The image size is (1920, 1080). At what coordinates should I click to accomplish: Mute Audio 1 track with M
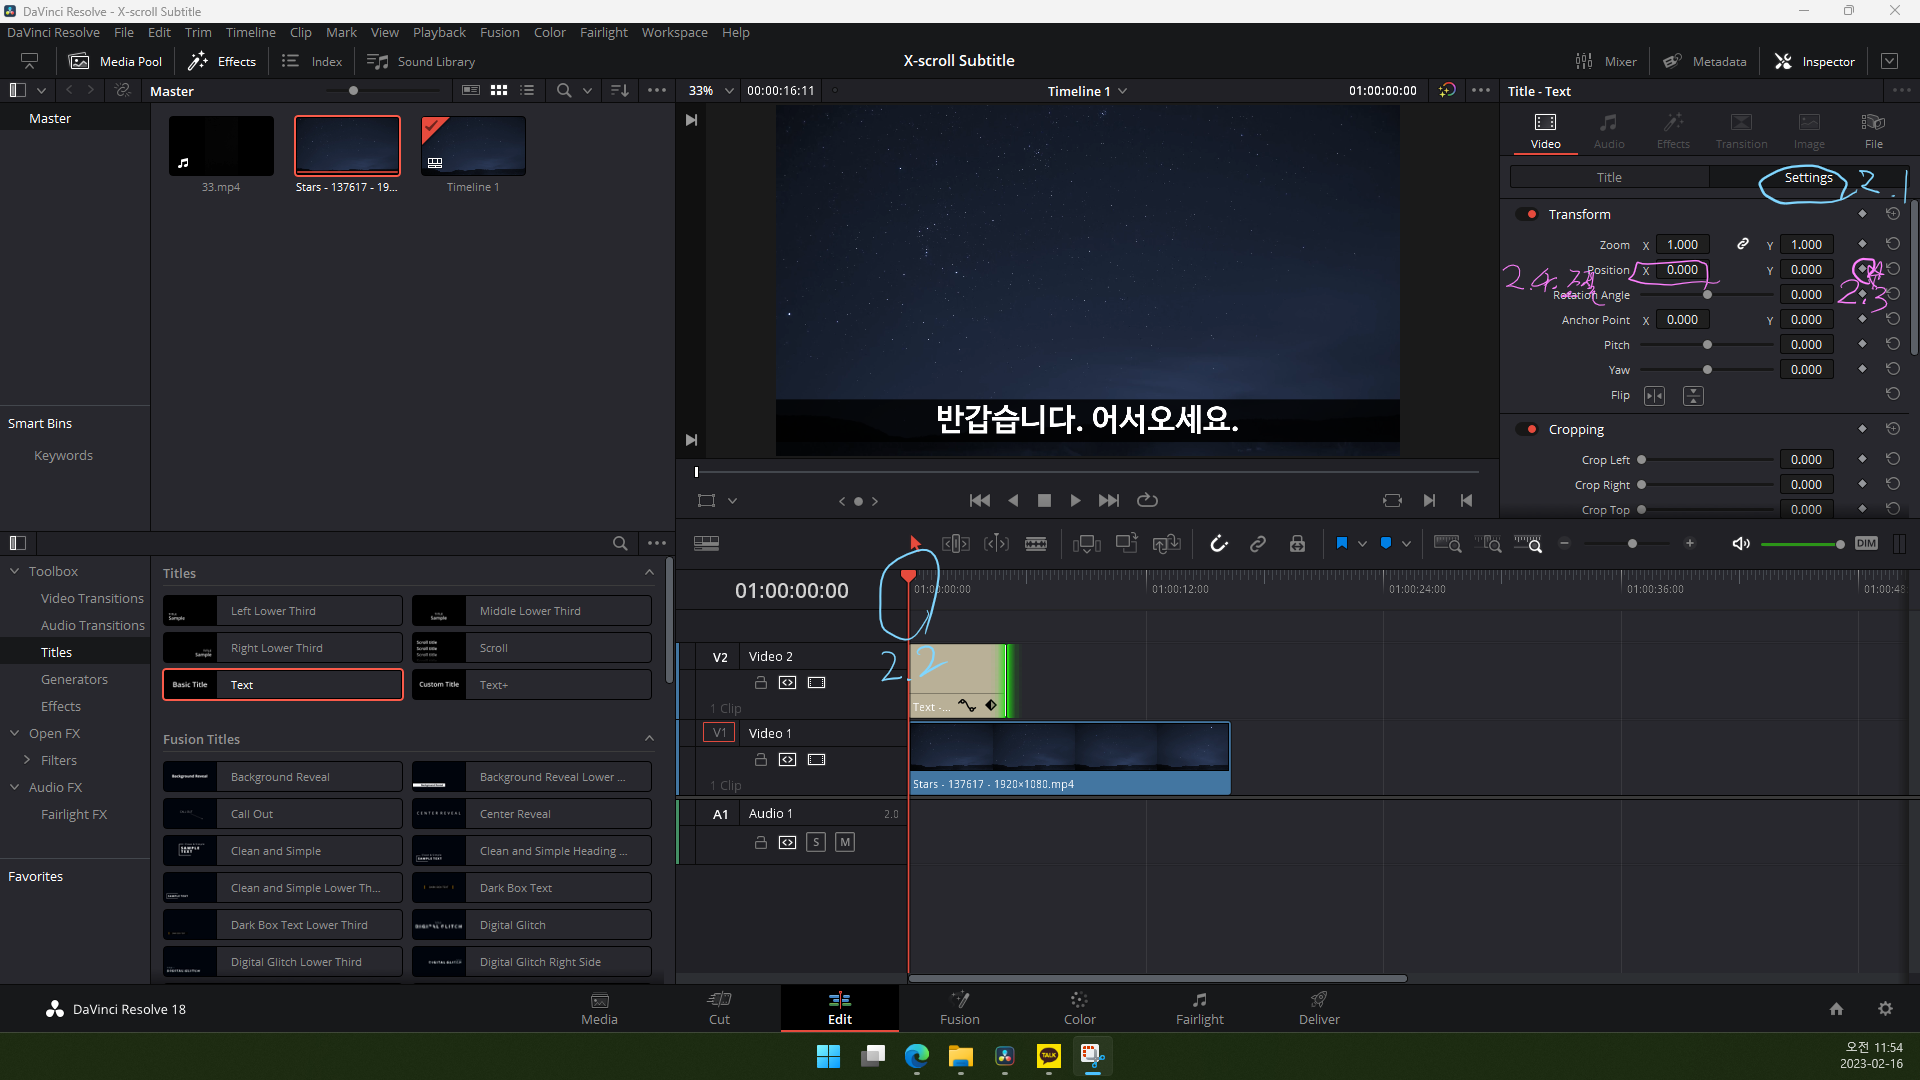tap(845, 842)
